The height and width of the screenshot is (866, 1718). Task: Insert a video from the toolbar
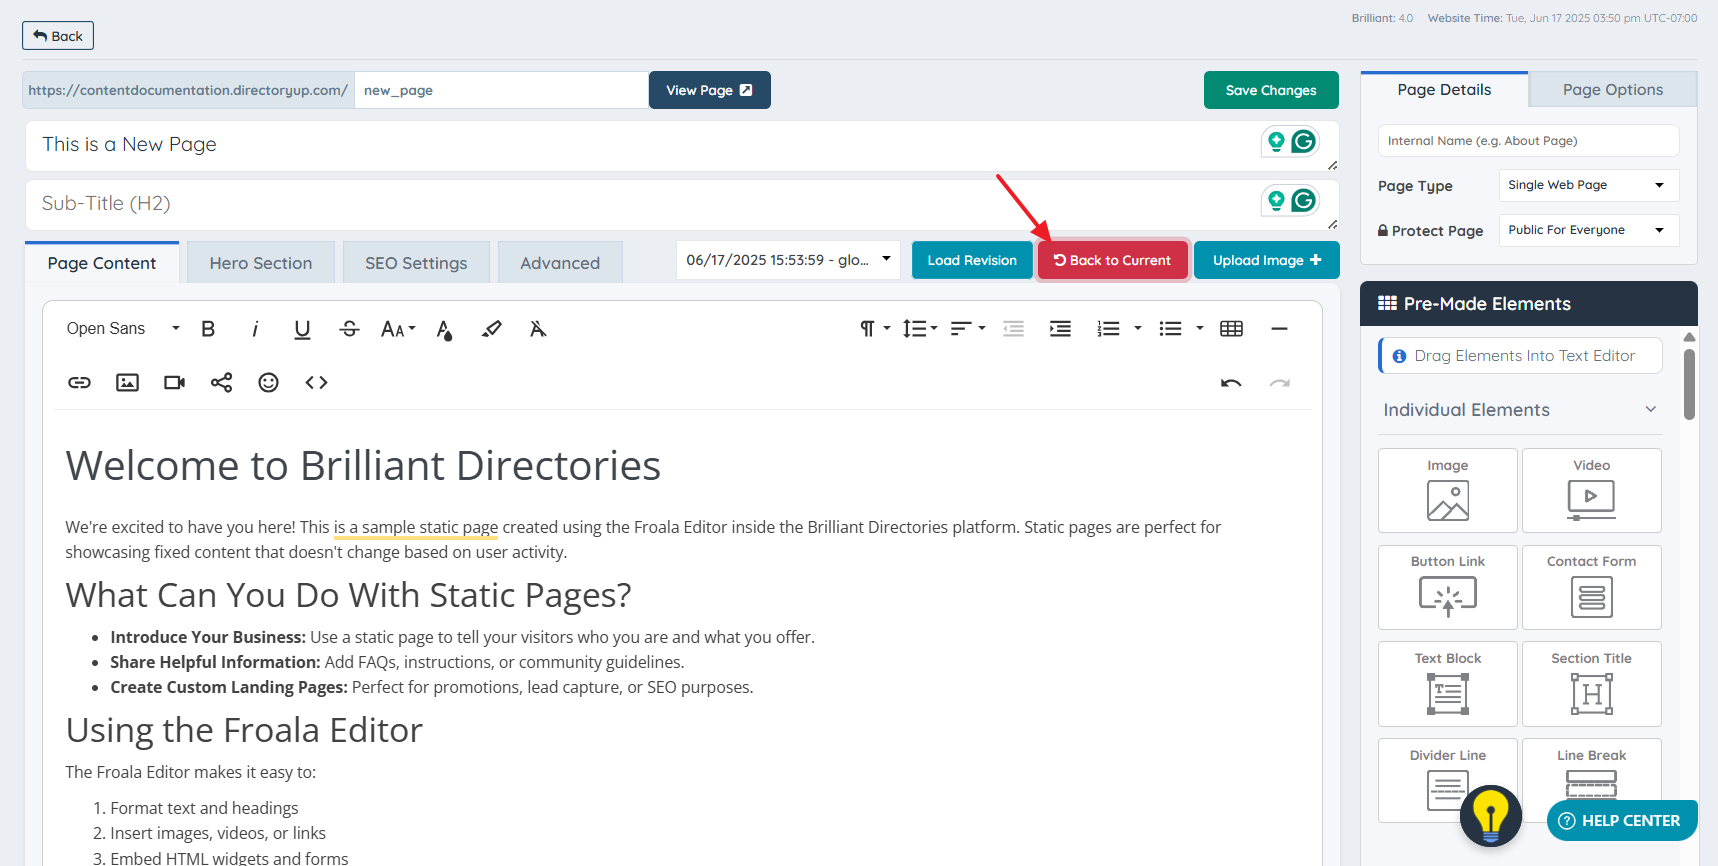click(174, 383)
